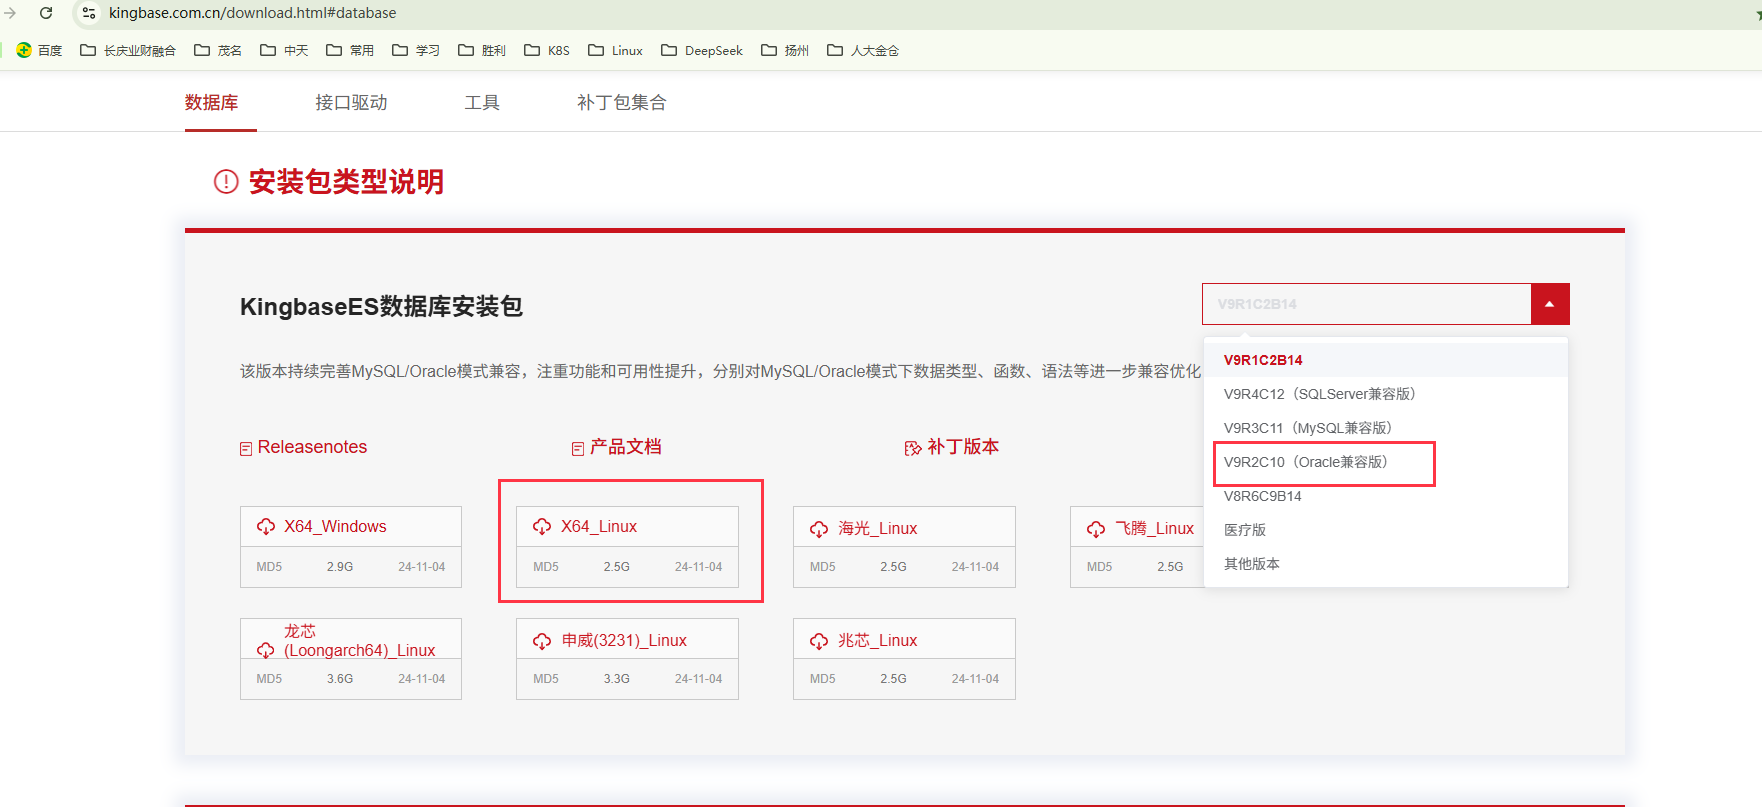1762x807 pixels.
Task: Open the 长庆业财融合 bookmark folder
Action: (x=127, y=50)
